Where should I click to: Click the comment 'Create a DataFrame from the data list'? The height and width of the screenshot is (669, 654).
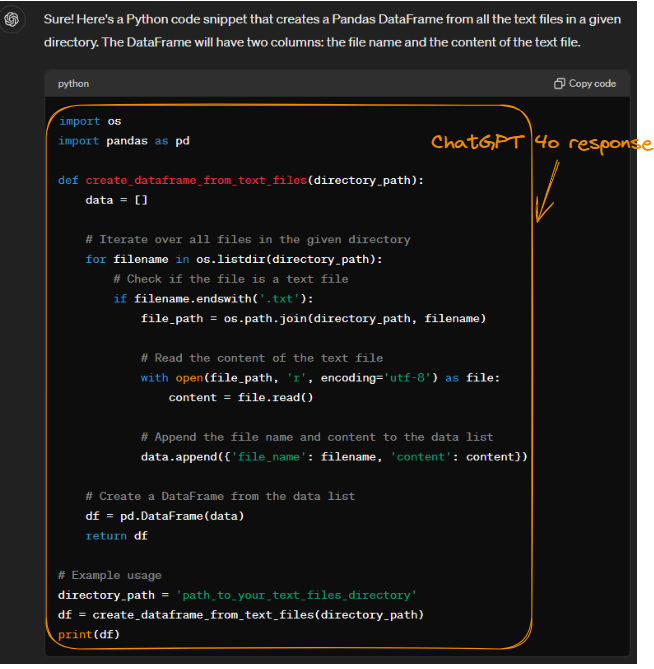(x=220, y=496)
